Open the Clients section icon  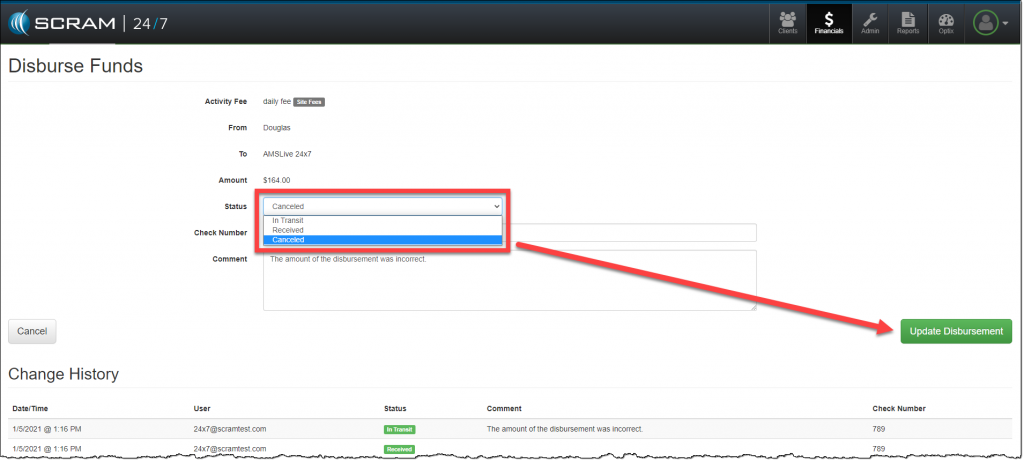pos(788,24)
